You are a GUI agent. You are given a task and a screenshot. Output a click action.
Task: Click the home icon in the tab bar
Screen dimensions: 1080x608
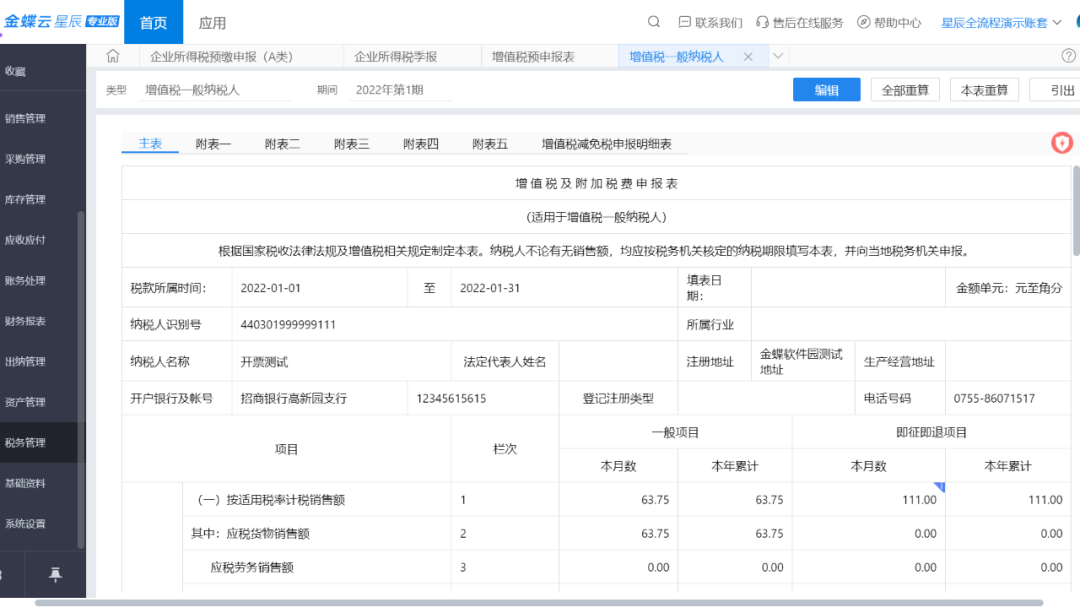112,57
